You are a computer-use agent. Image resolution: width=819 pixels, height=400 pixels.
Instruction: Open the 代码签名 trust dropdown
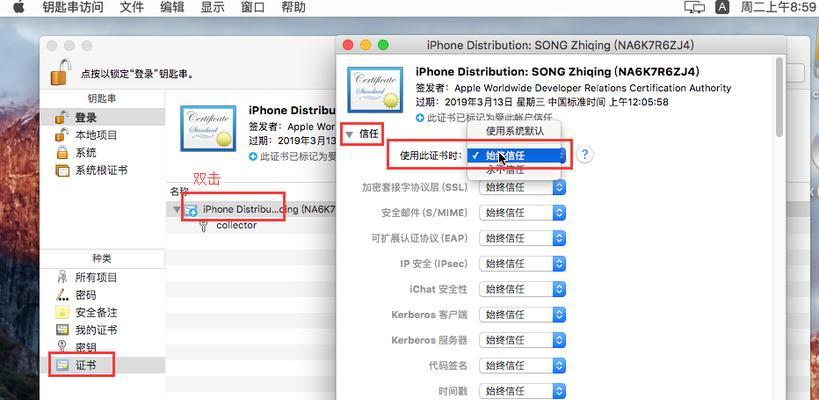(x=522, y=366)
